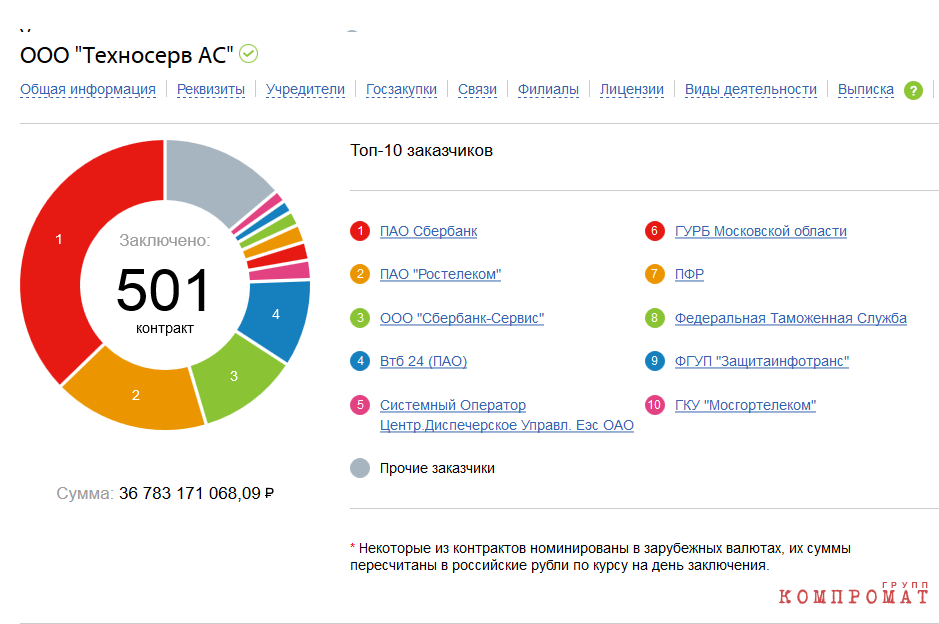Open the Общая информация tab
939x624 pixels.
coord(88,89)
